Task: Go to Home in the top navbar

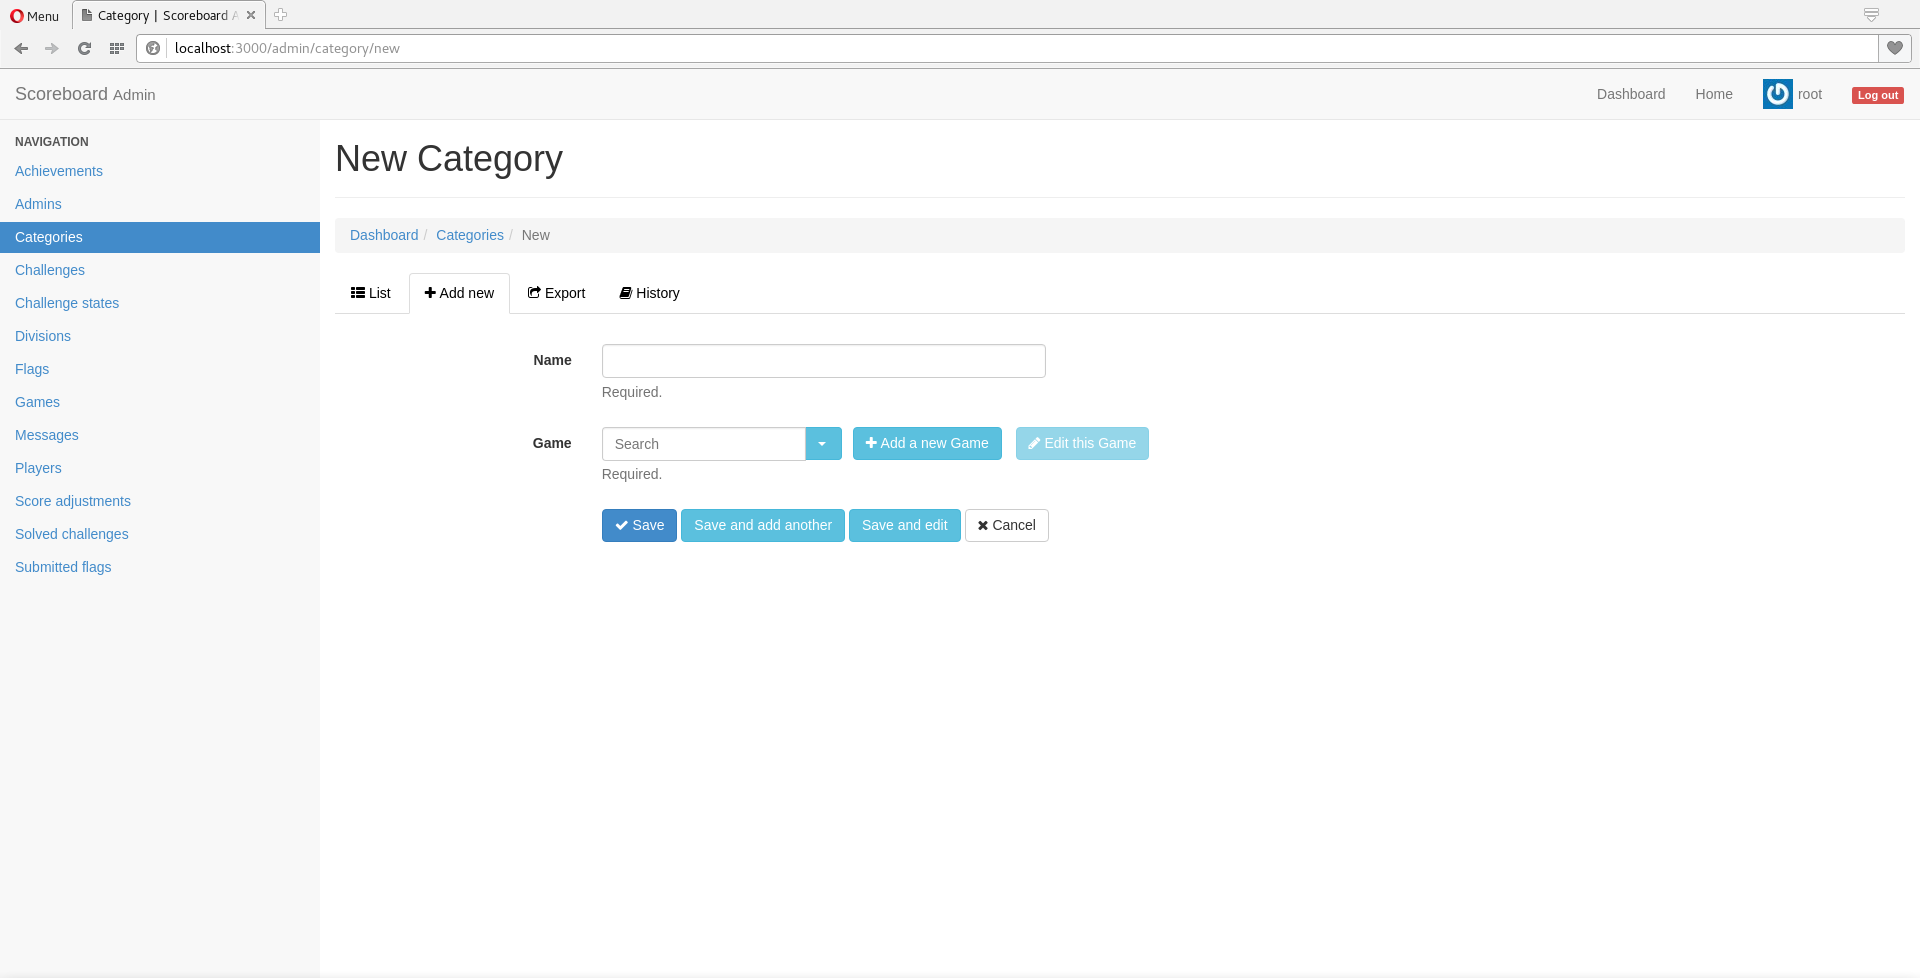Action: [1714, 94]
